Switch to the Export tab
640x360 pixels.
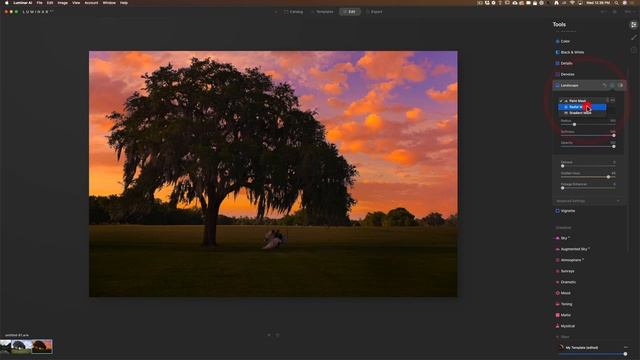coord(374,12)
